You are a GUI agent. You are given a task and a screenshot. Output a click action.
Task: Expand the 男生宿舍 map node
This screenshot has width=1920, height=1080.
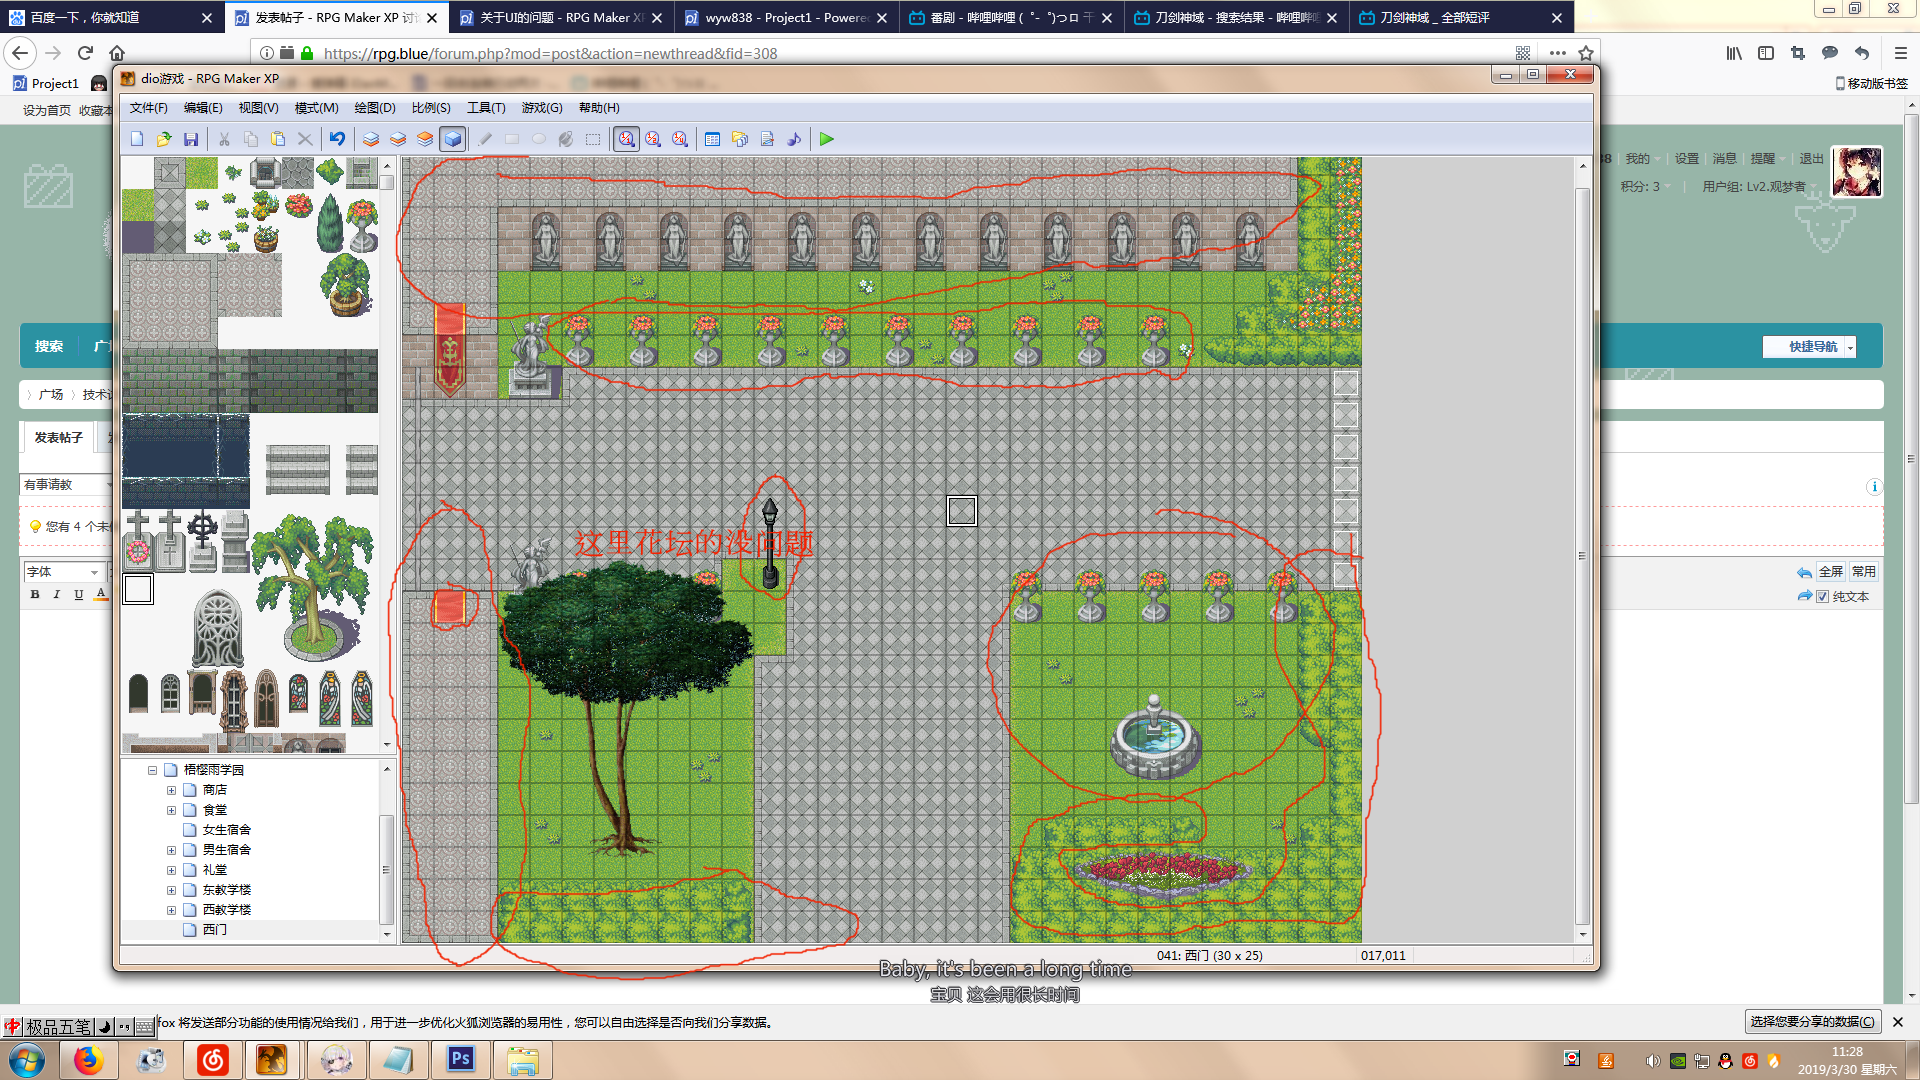pyautogui.click(x=171, y=850)
